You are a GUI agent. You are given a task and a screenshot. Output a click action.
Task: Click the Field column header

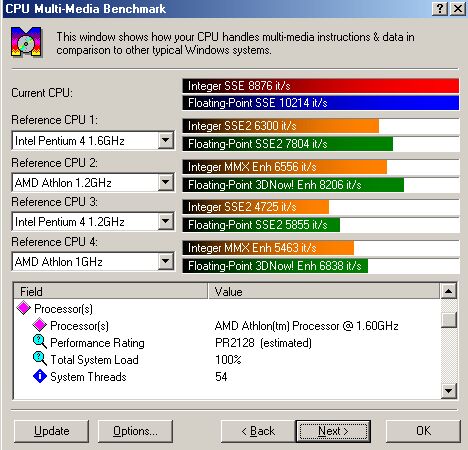click(x=111, y=291)
